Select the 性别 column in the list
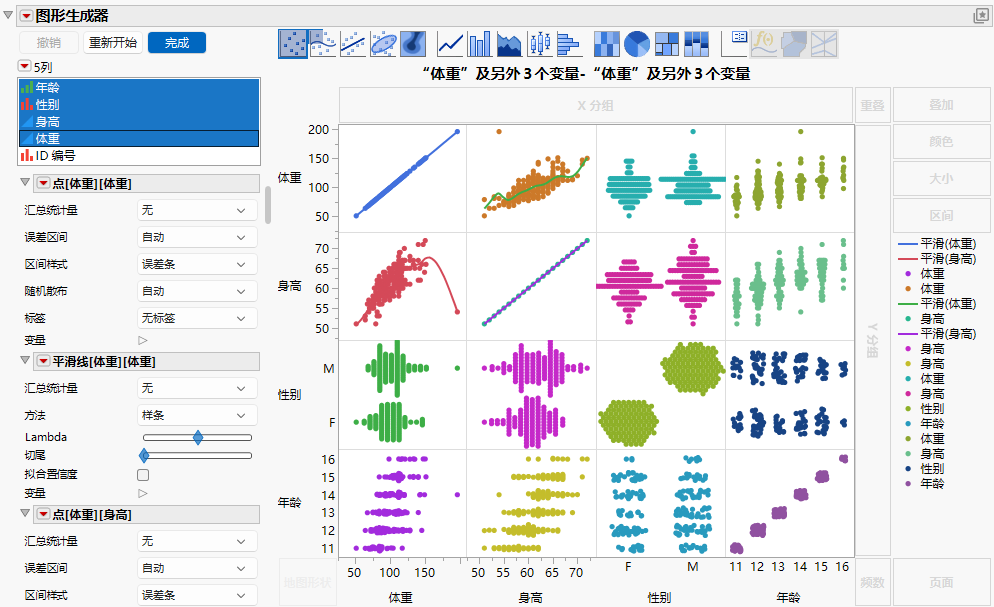994x607 pixels. coord(139,105)
